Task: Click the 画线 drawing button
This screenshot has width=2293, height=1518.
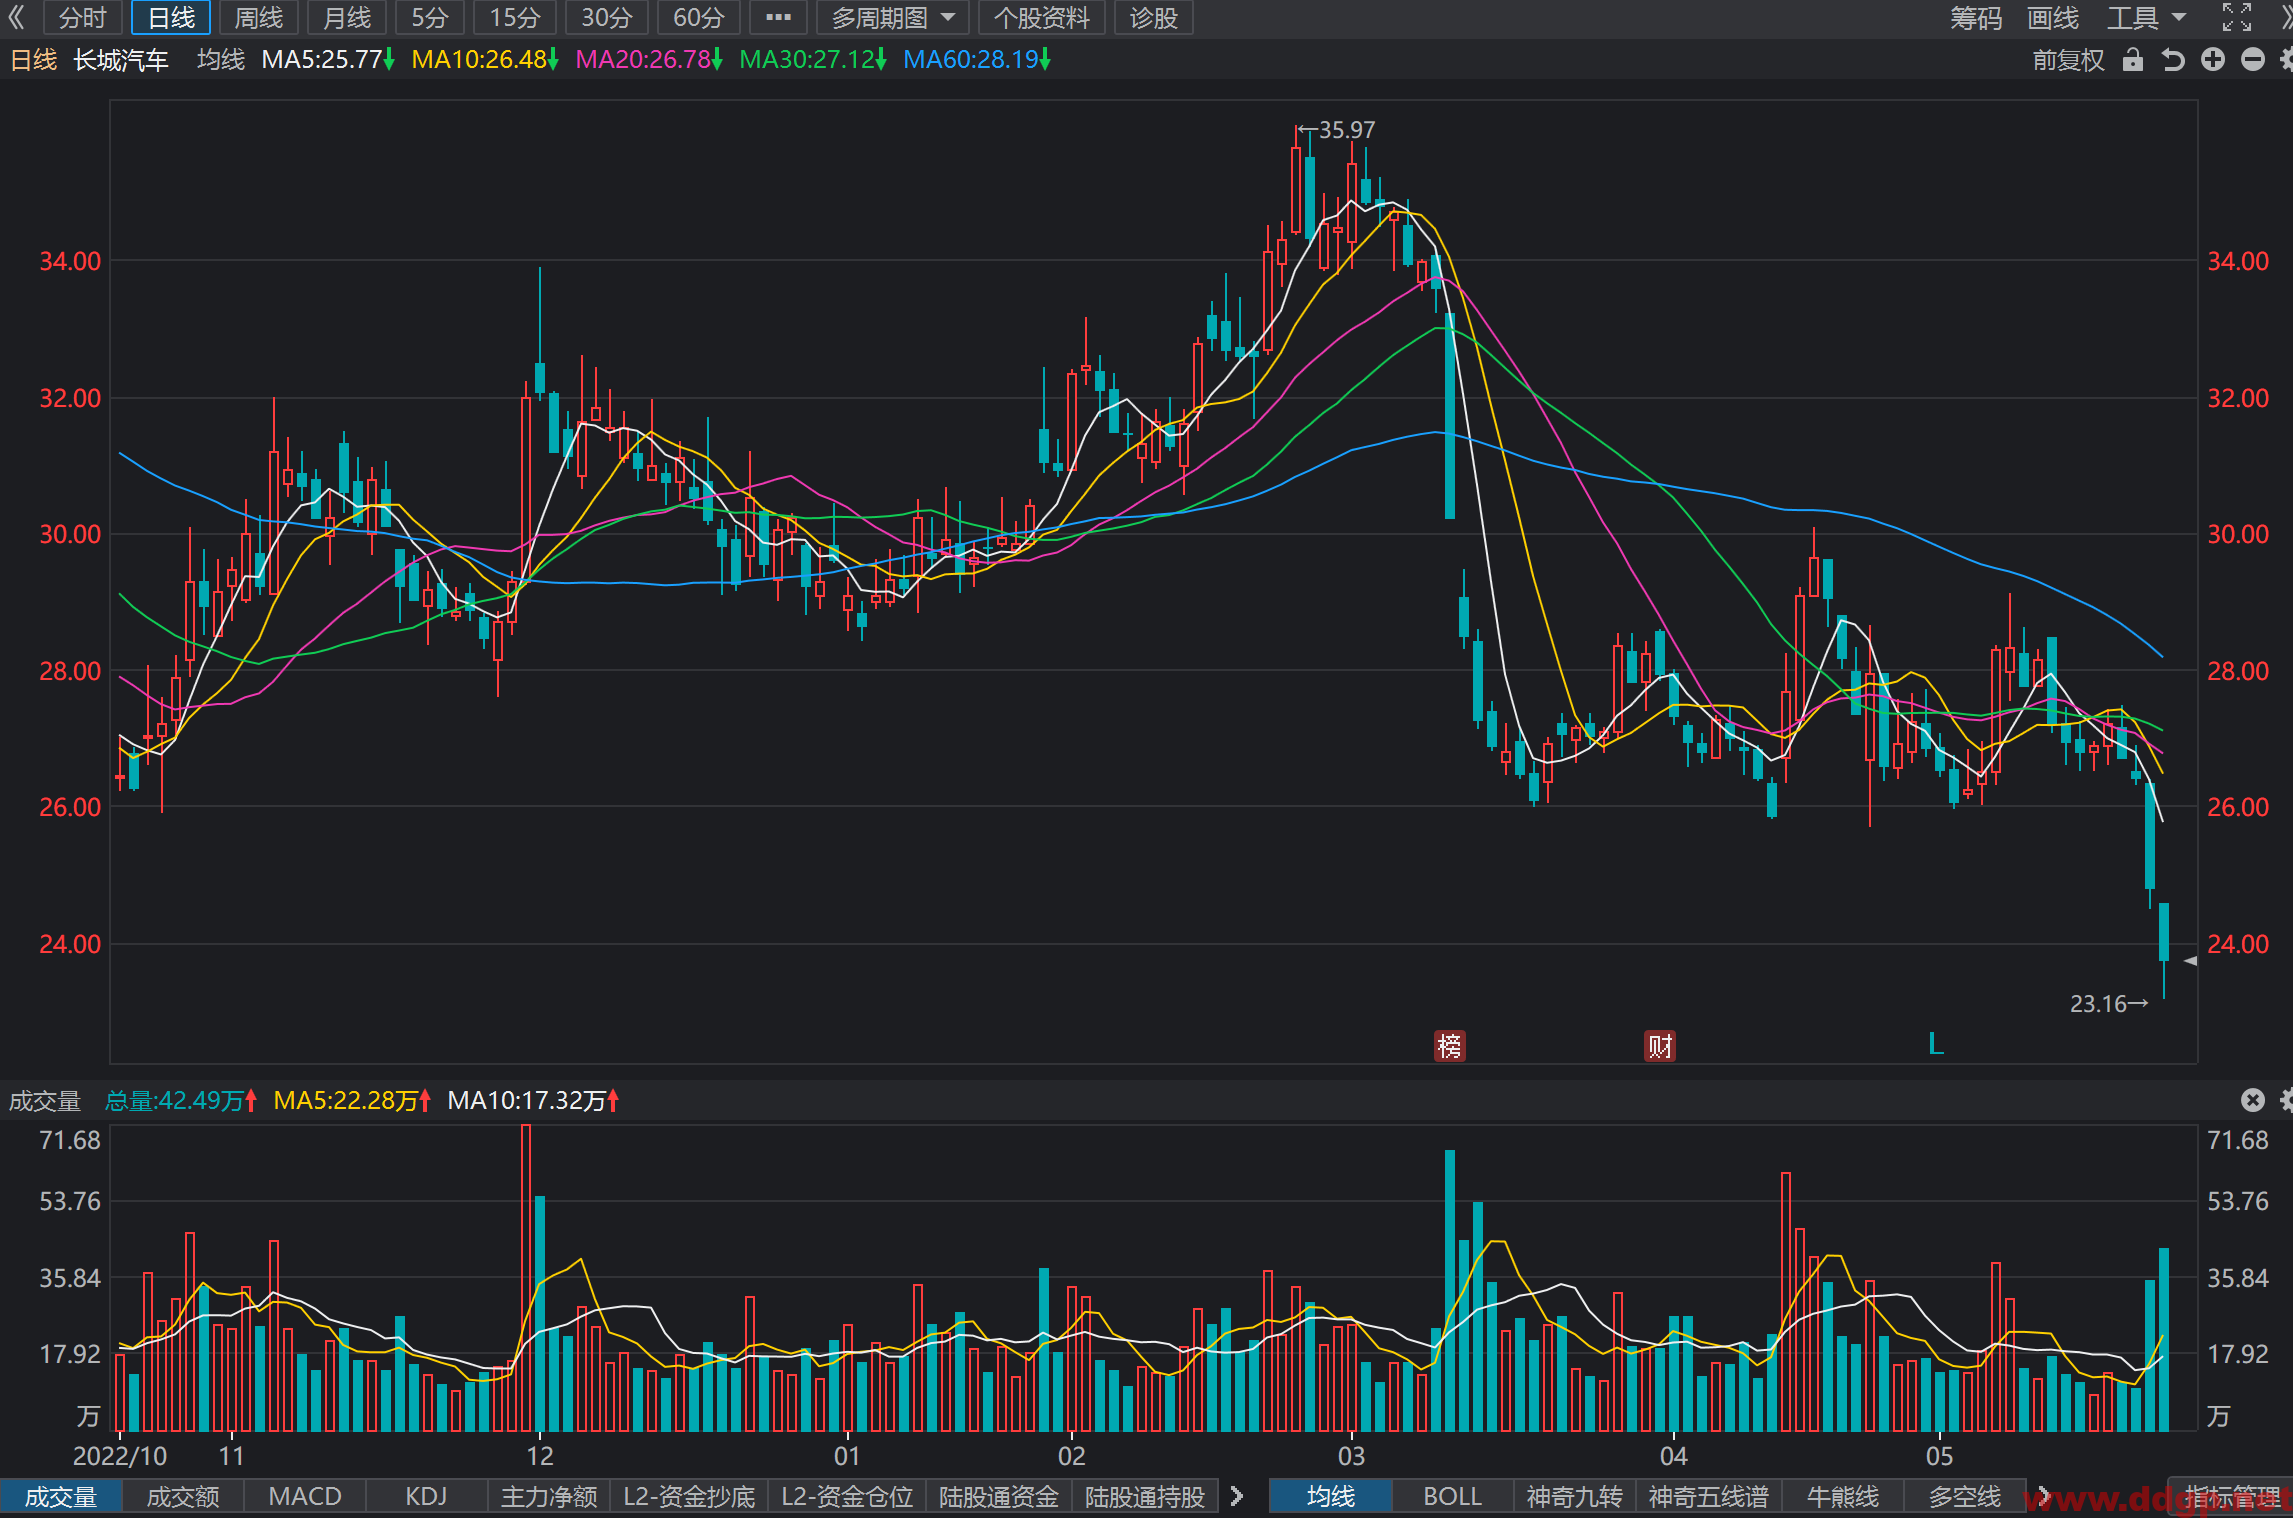Action: click(x=2052, y=18)
